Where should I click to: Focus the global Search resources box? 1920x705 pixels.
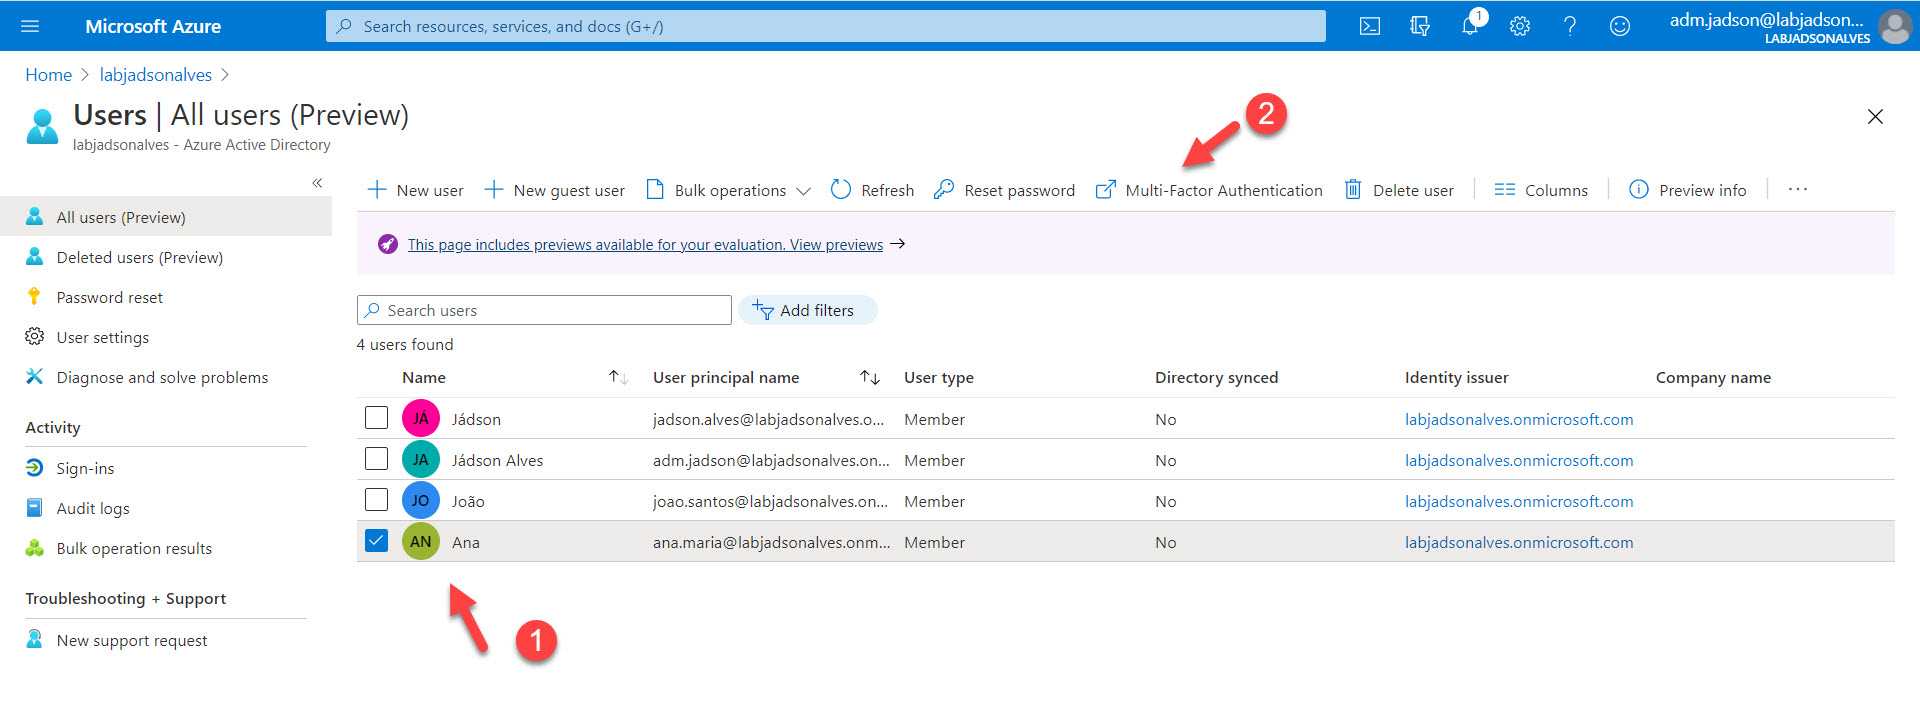click(826, 26)
